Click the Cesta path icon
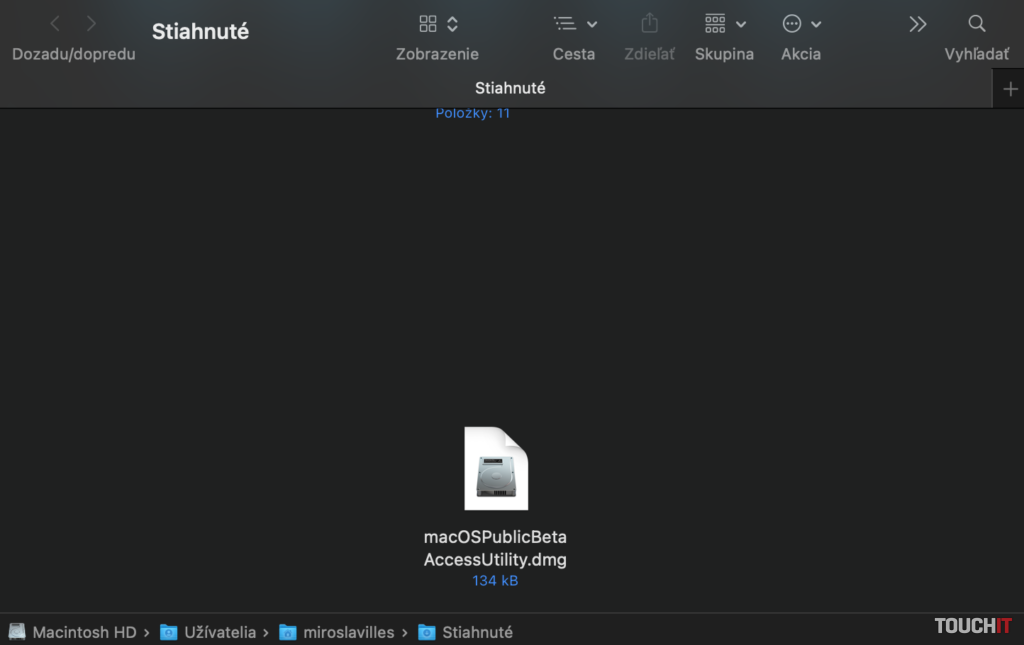Image resolution: width=1024 pixels, height=645 pixels. (565, 22)
